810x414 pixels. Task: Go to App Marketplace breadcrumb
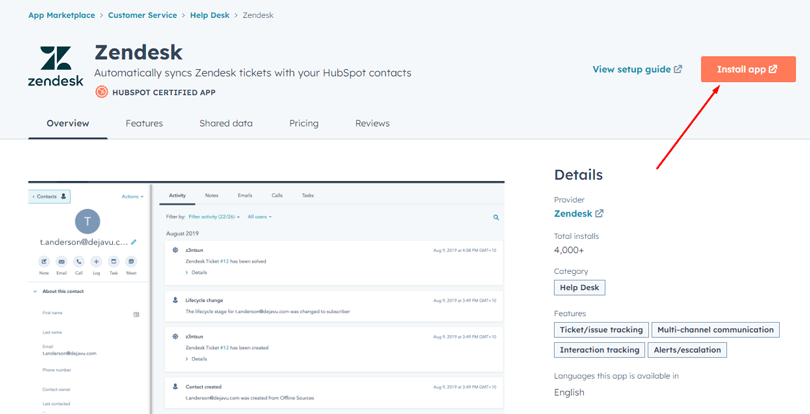coord(61,15)
